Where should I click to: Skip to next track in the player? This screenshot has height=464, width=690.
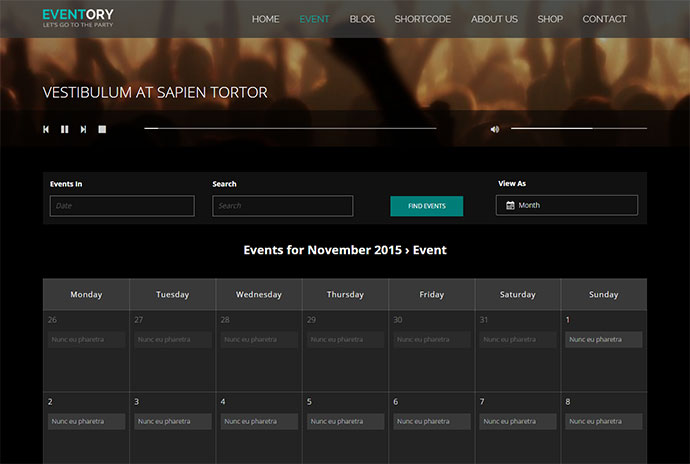[x=83, y=129]
